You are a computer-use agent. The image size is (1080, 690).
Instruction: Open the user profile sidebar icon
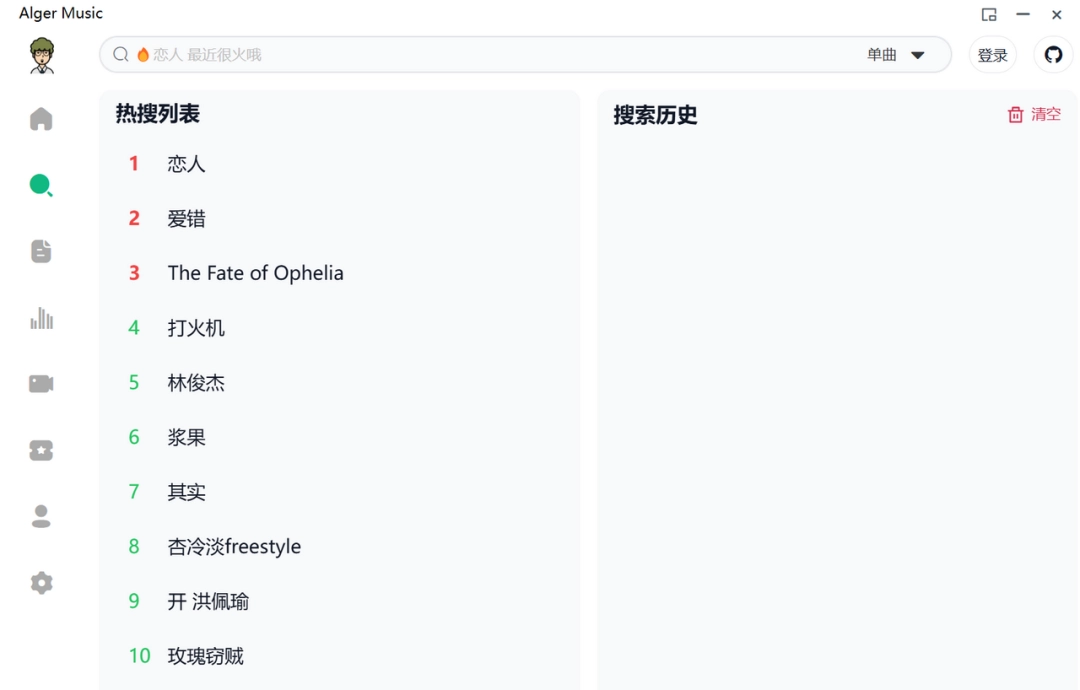41,516
